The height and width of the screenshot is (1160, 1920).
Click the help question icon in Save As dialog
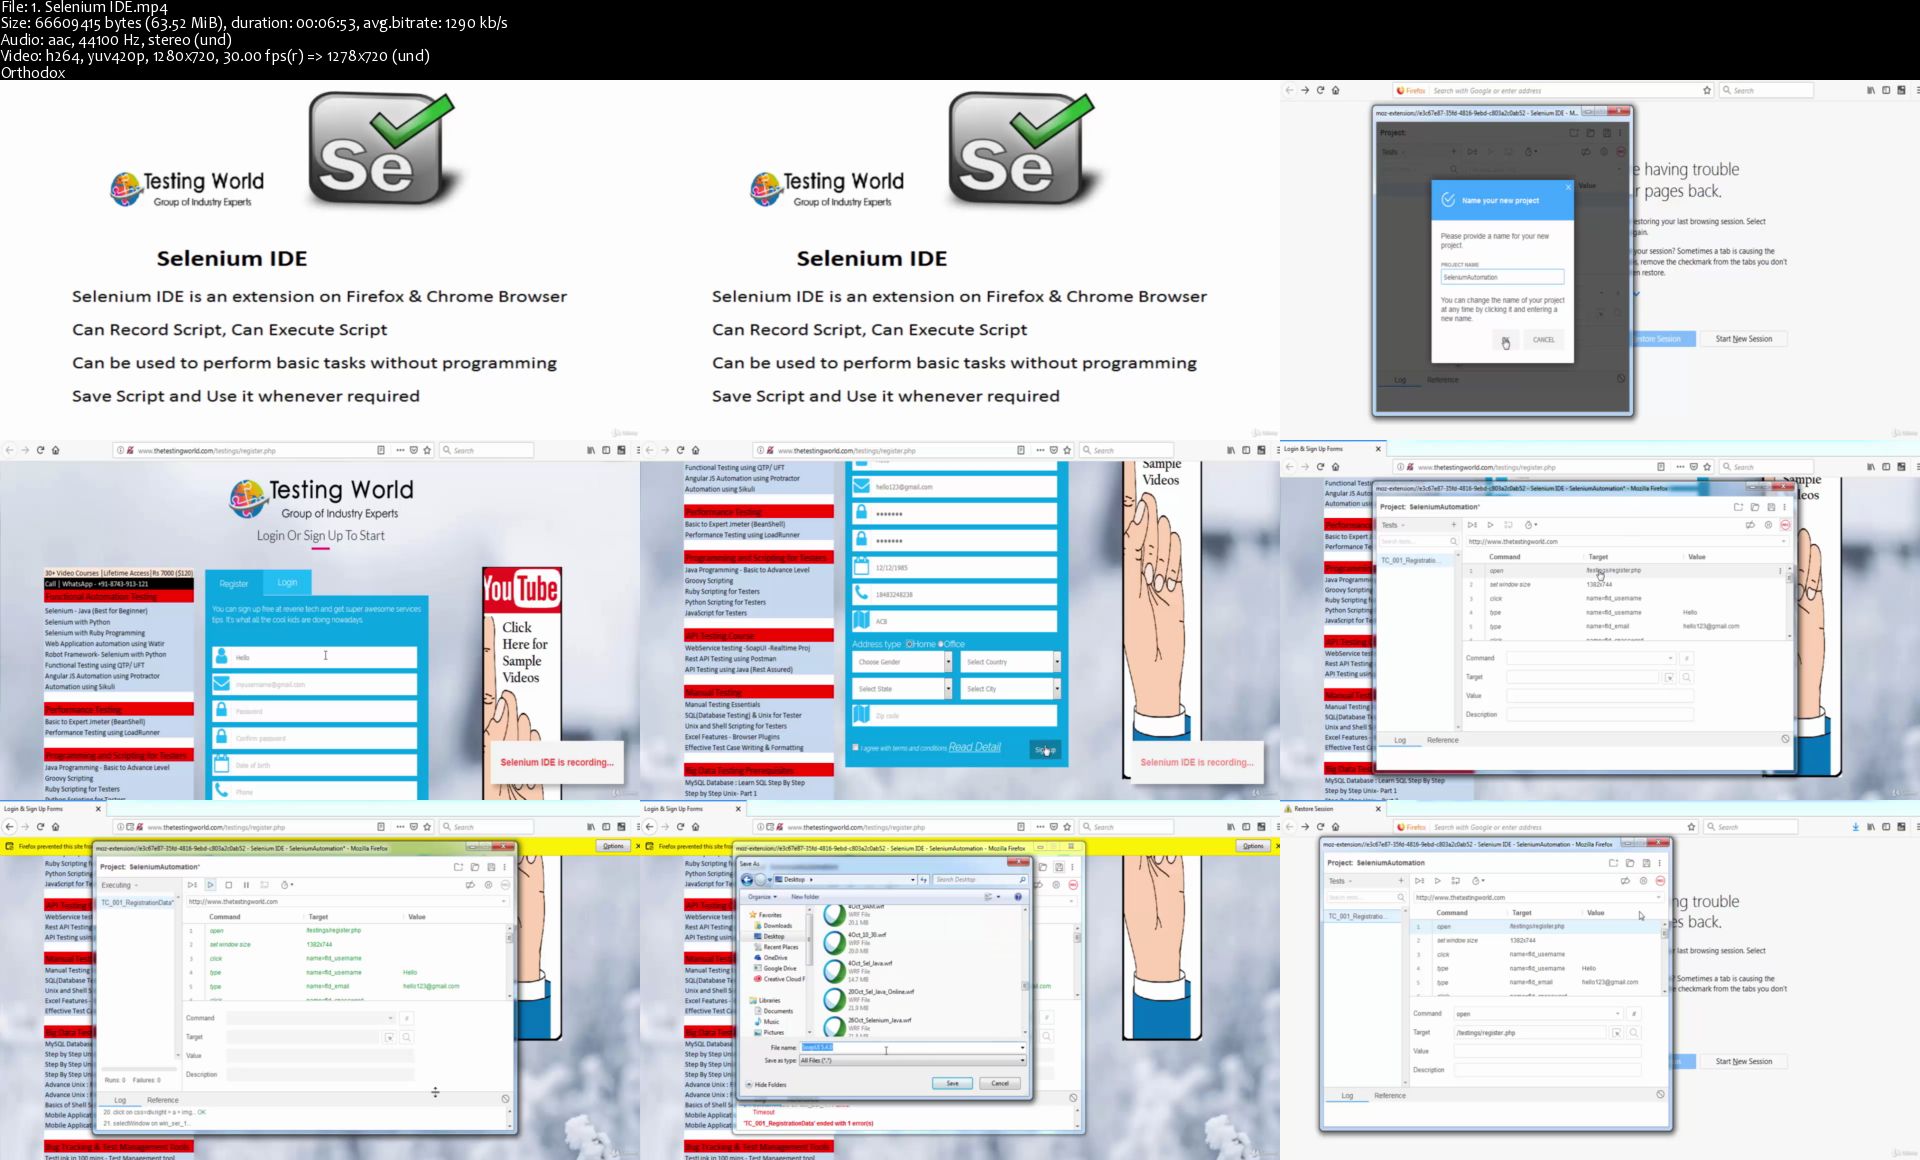point(1018,897)
